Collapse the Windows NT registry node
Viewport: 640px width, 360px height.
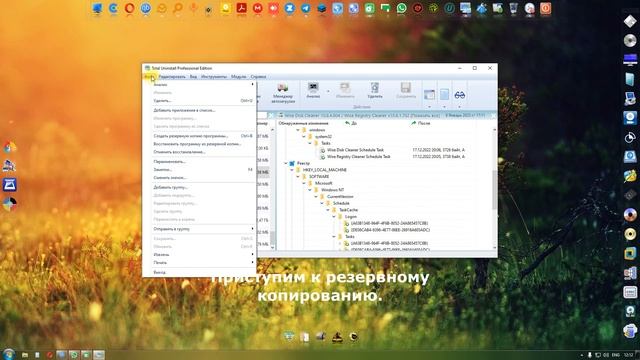tap(310, 190)
